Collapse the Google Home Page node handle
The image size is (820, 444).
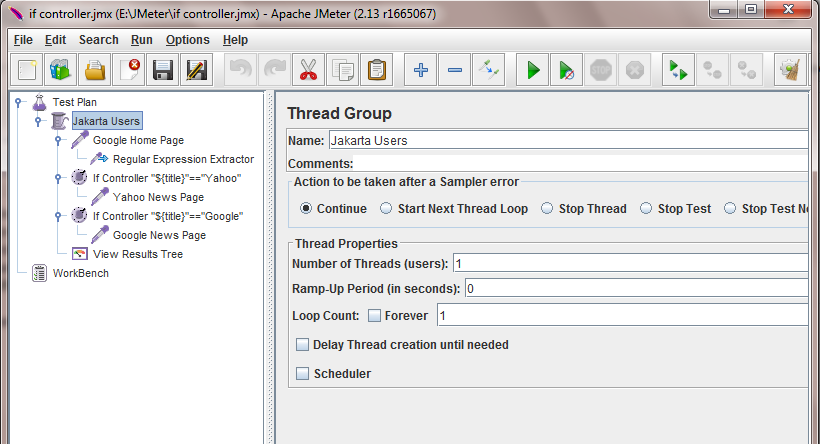(x=58, y=140)
